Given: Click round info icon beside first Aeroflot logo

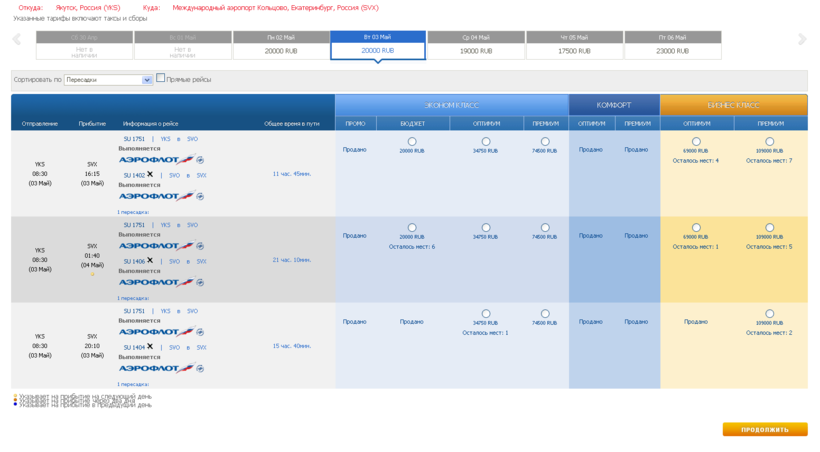Looking at the screenshot, I should (x=200, y=160).
